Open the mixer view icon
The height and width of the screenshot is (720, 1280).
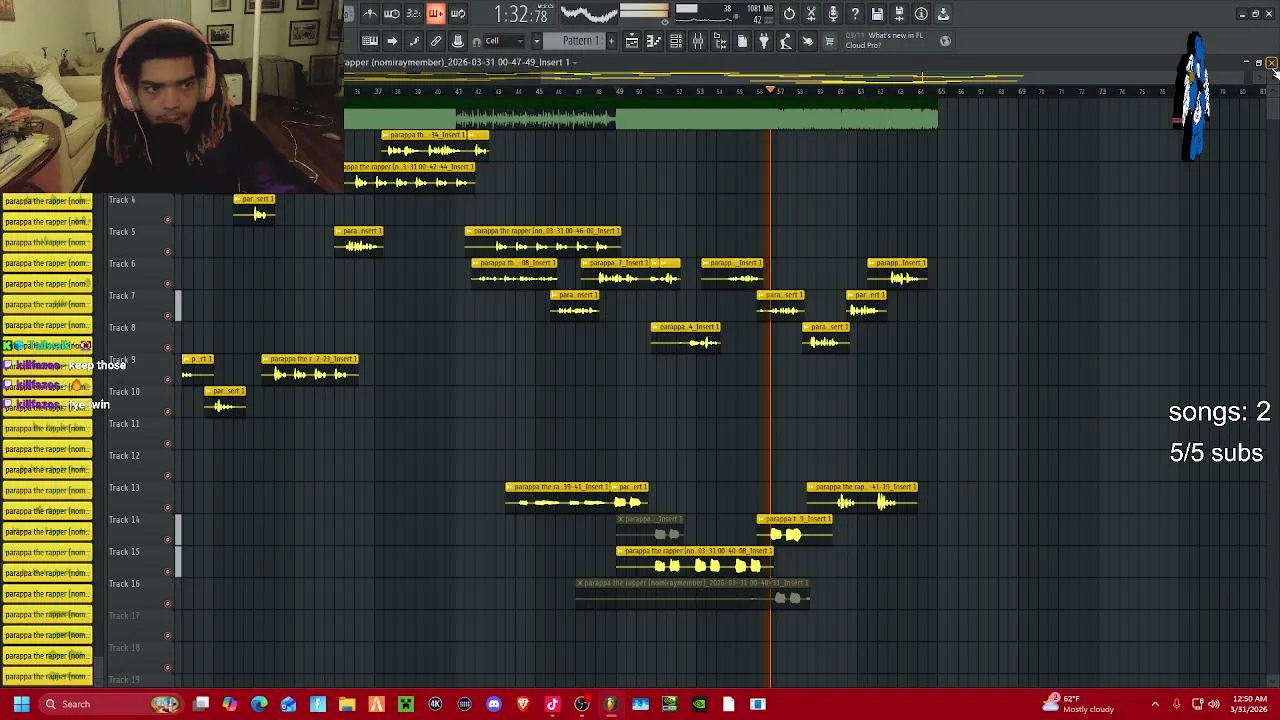pyautogui.click(x=698, y=41)
